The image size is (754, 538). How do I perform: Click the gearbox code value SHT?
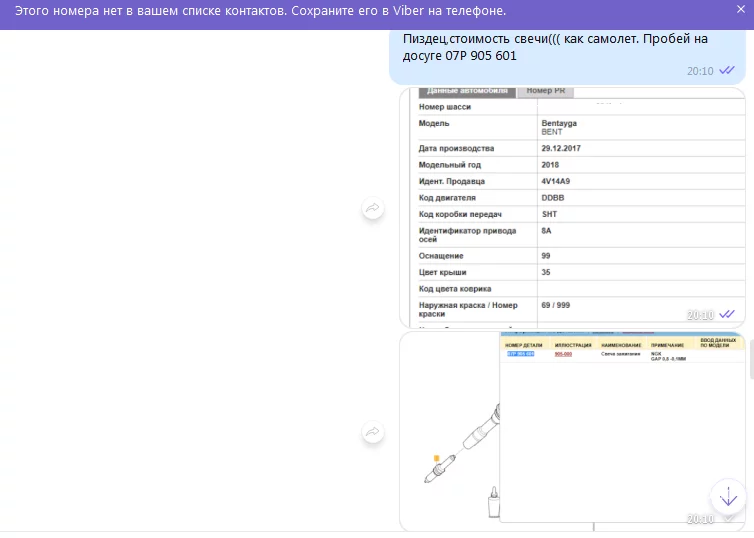[x=549, y=214]
